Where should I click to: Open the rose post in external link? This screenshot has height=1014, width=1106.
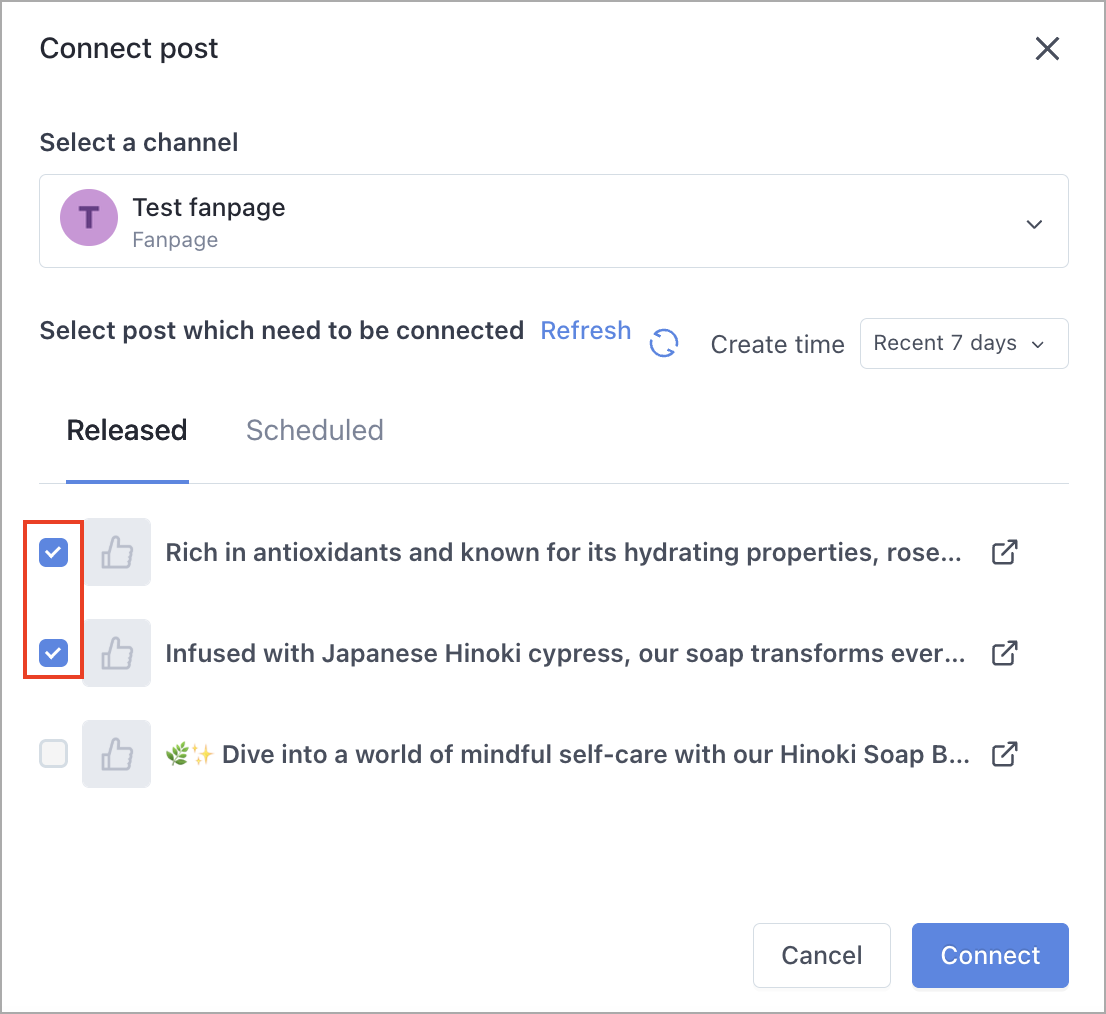[x=1004, y=552]
